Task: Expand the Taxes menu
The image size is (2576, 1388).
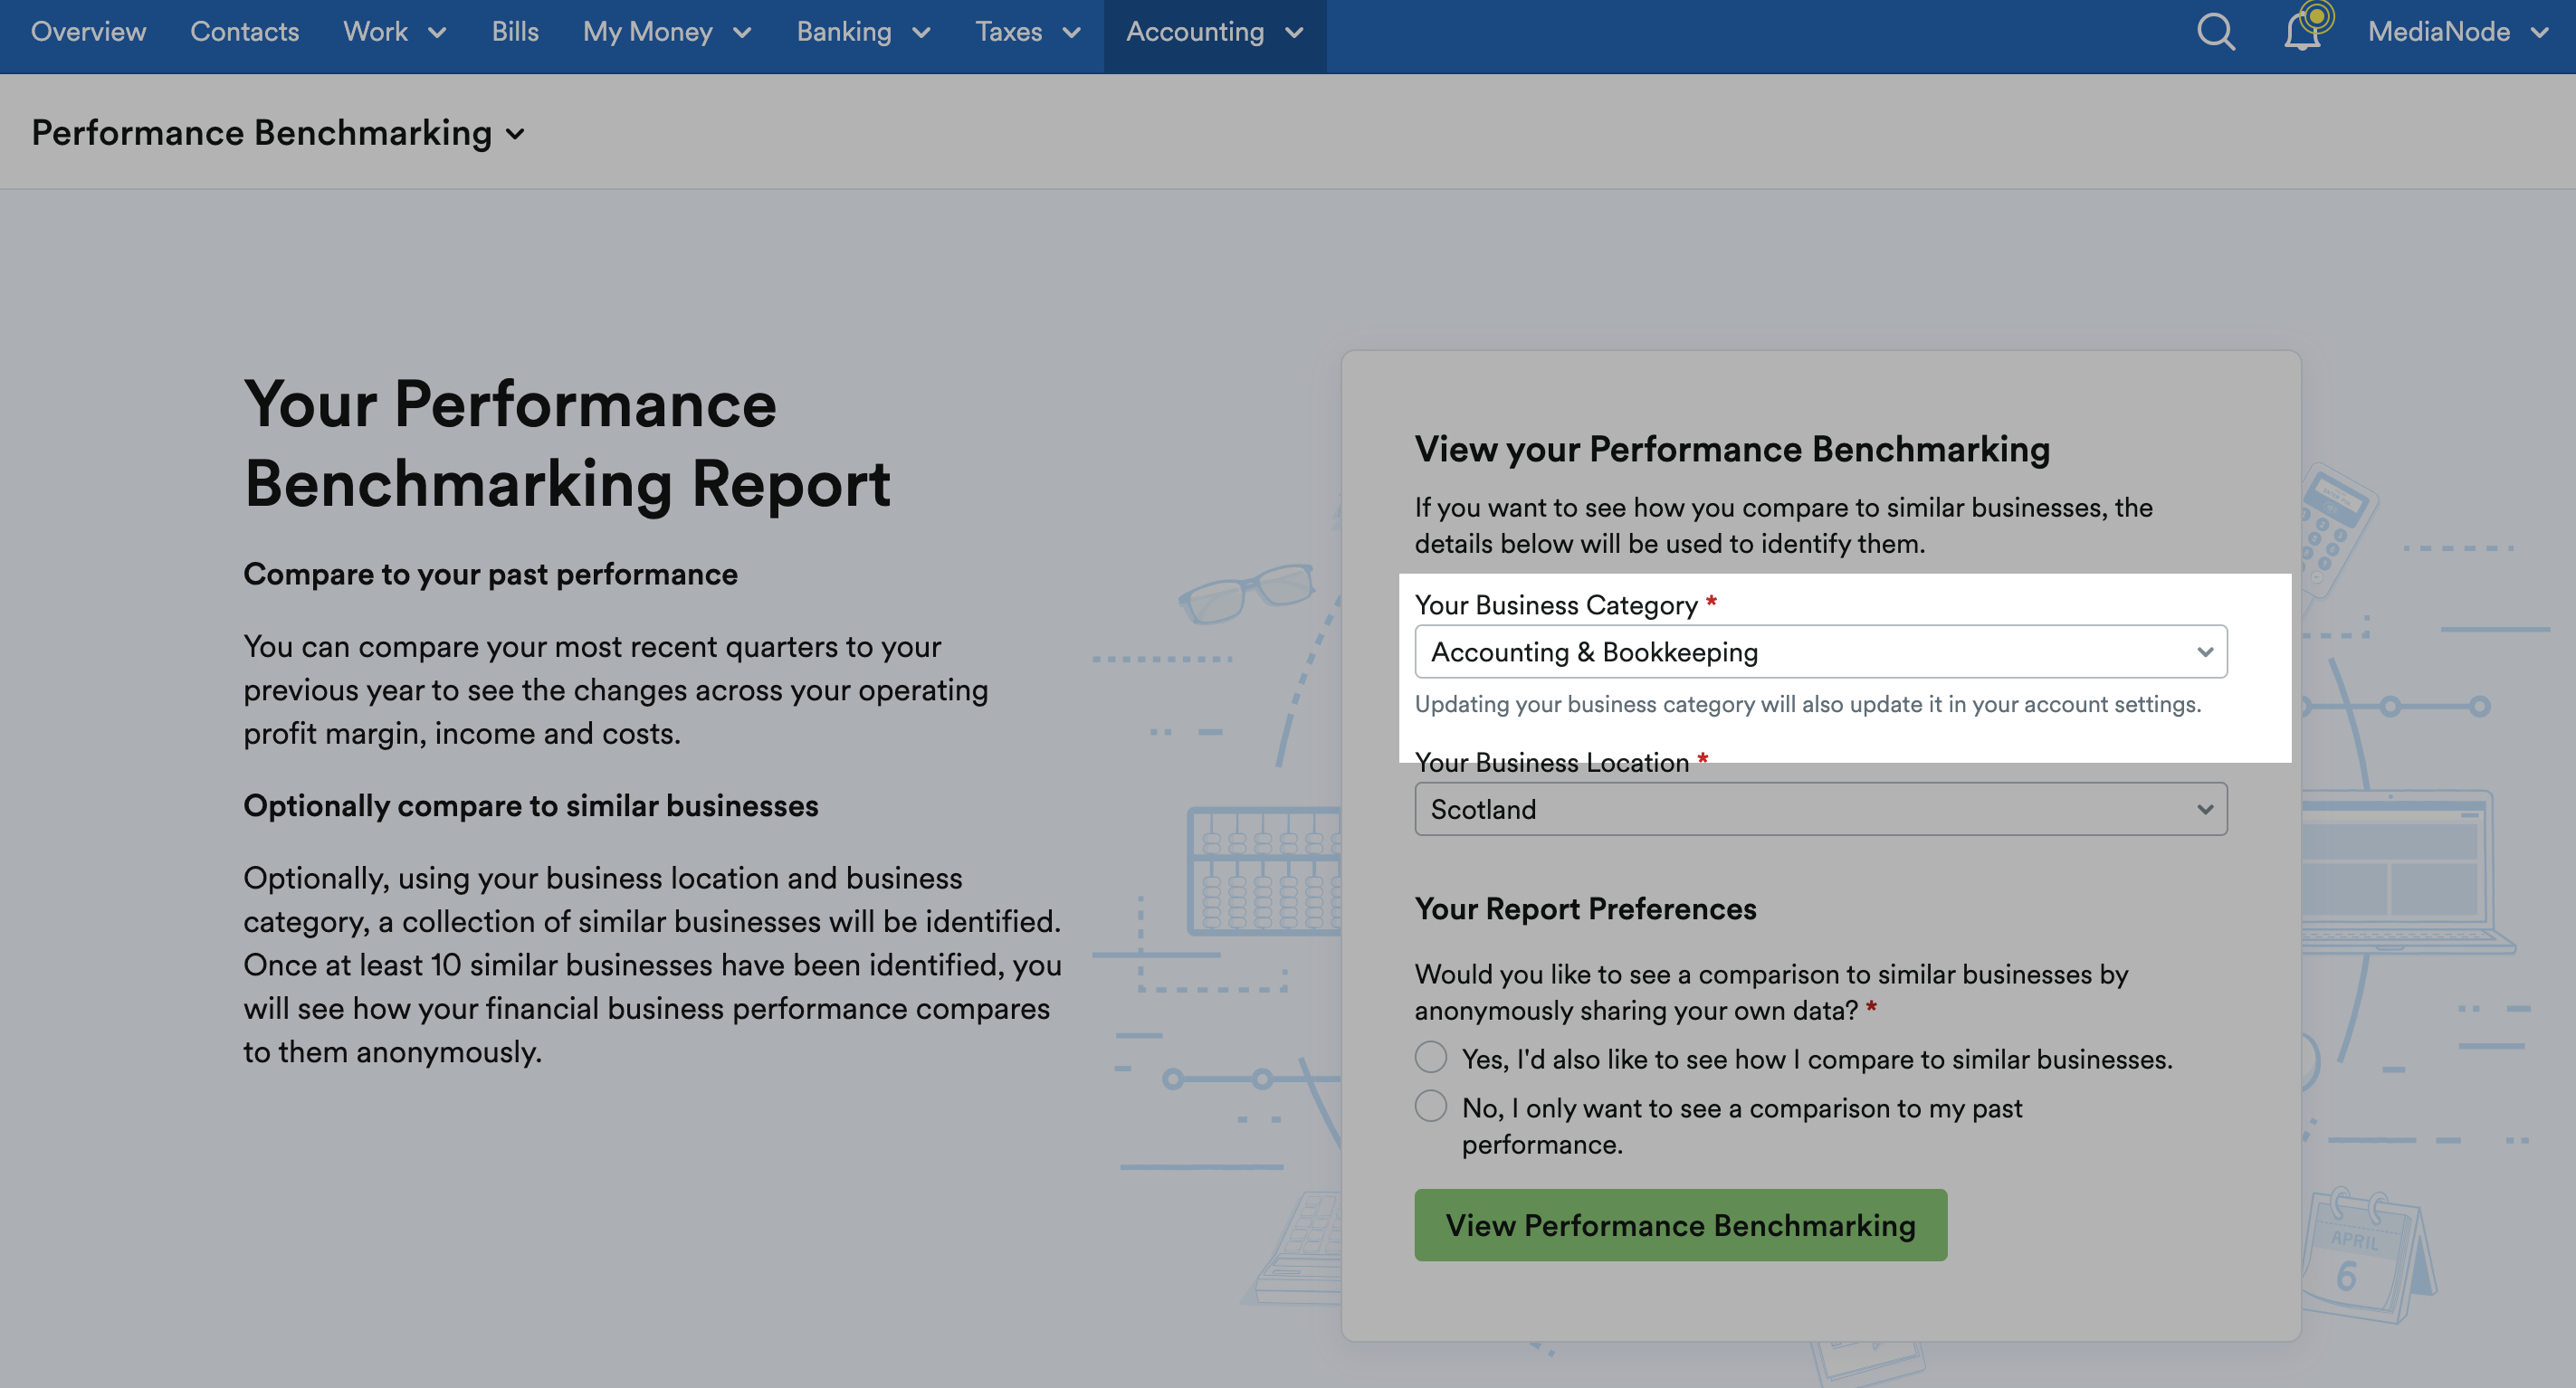Action: (x=1027, y=32)
